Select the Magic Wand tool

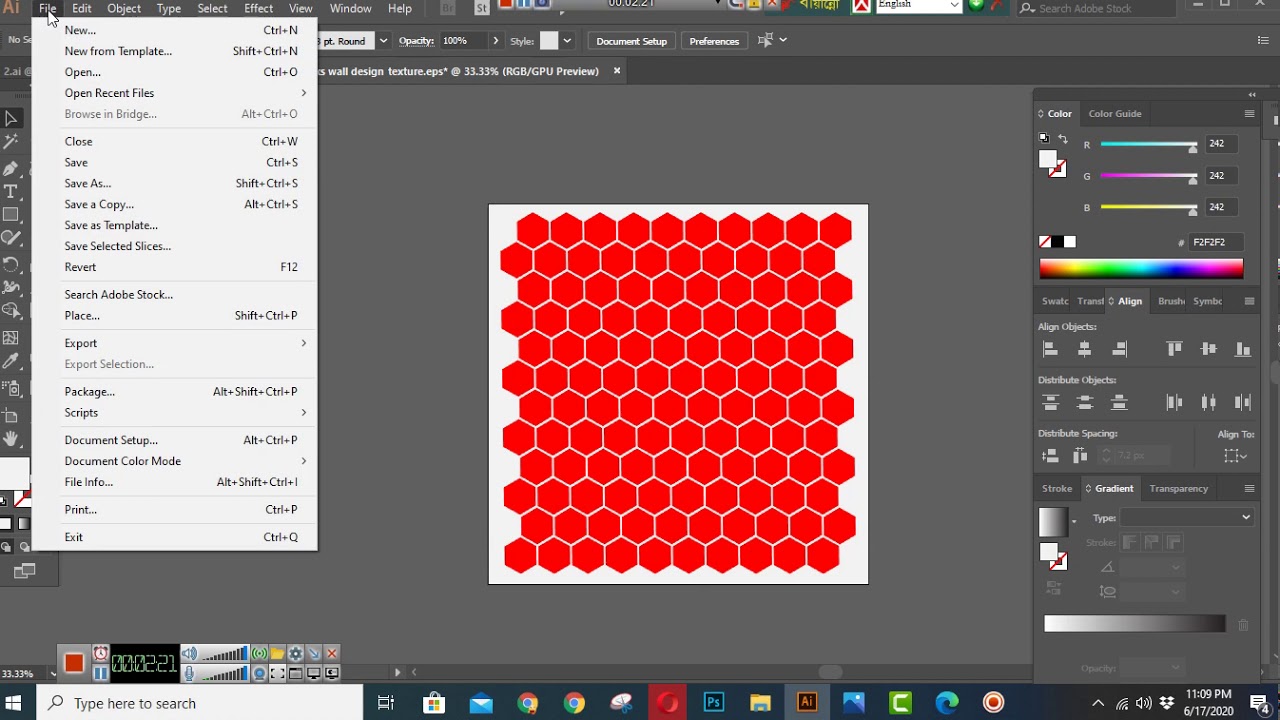point(11,143)
